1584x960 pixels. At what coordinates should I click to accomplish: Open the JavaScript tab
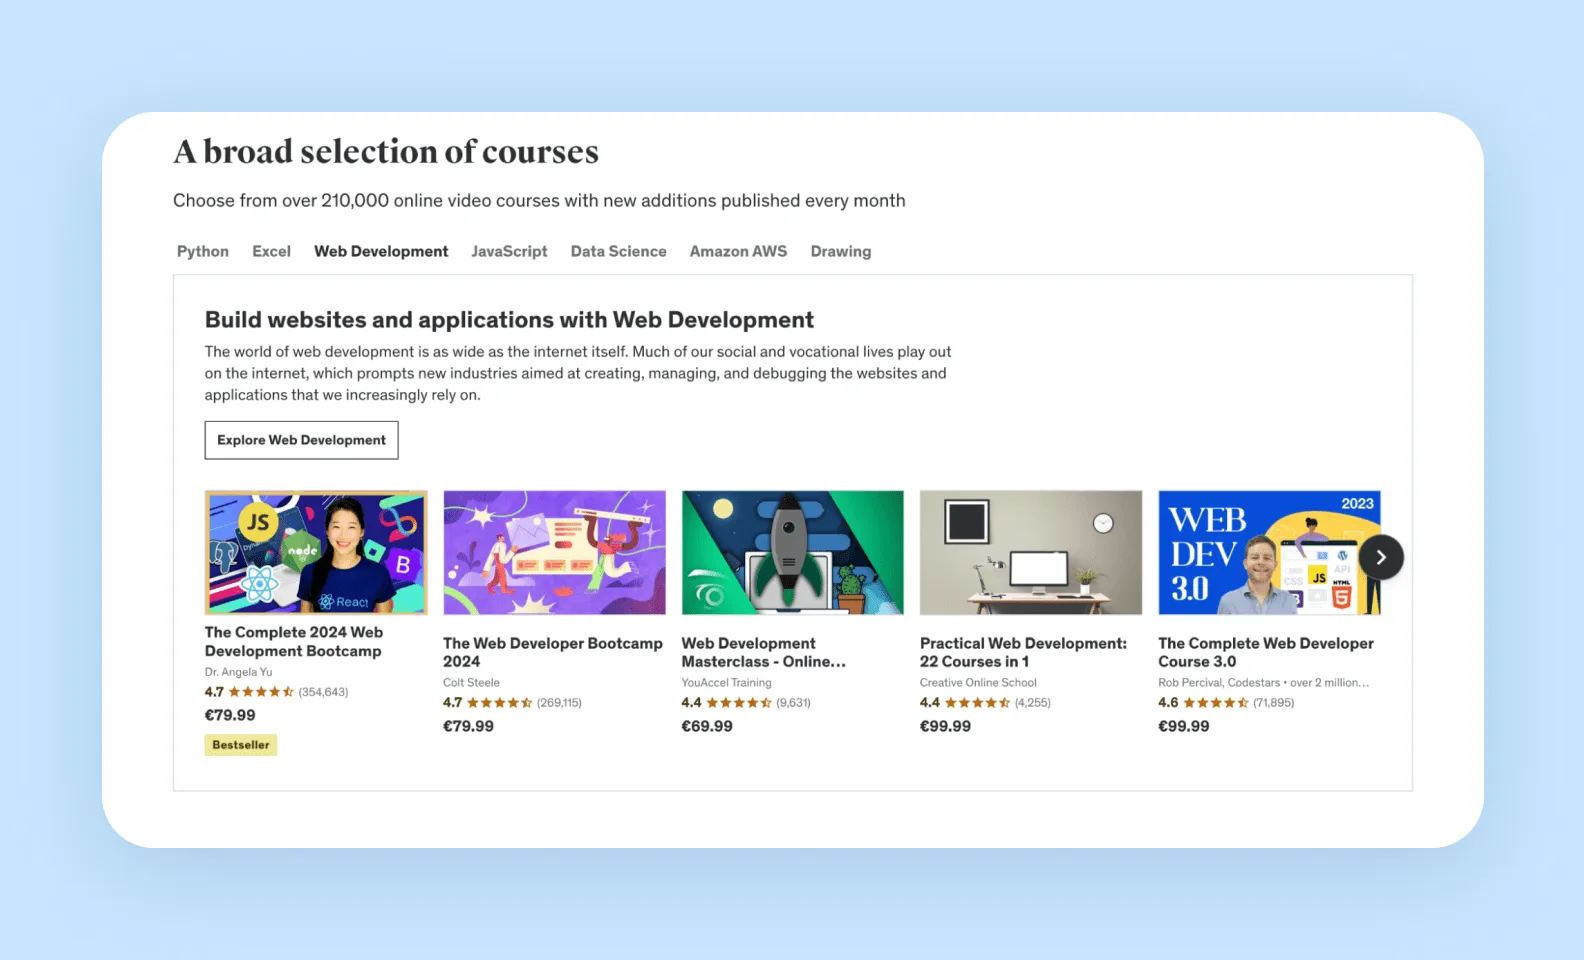[509, 251]
